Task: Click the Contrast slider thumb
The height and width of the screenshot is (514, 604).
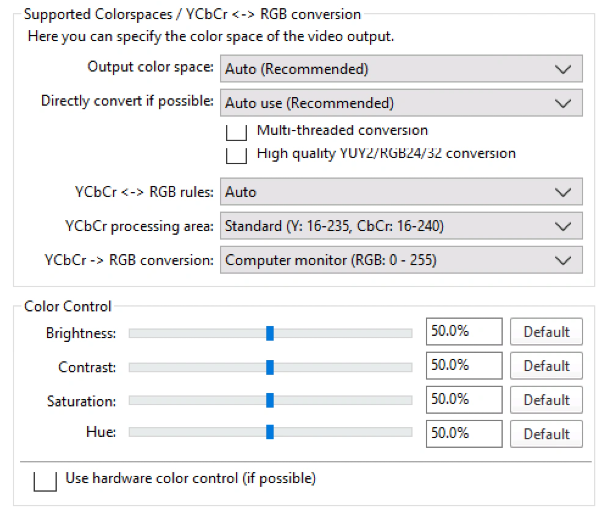Action: [270, 367]
